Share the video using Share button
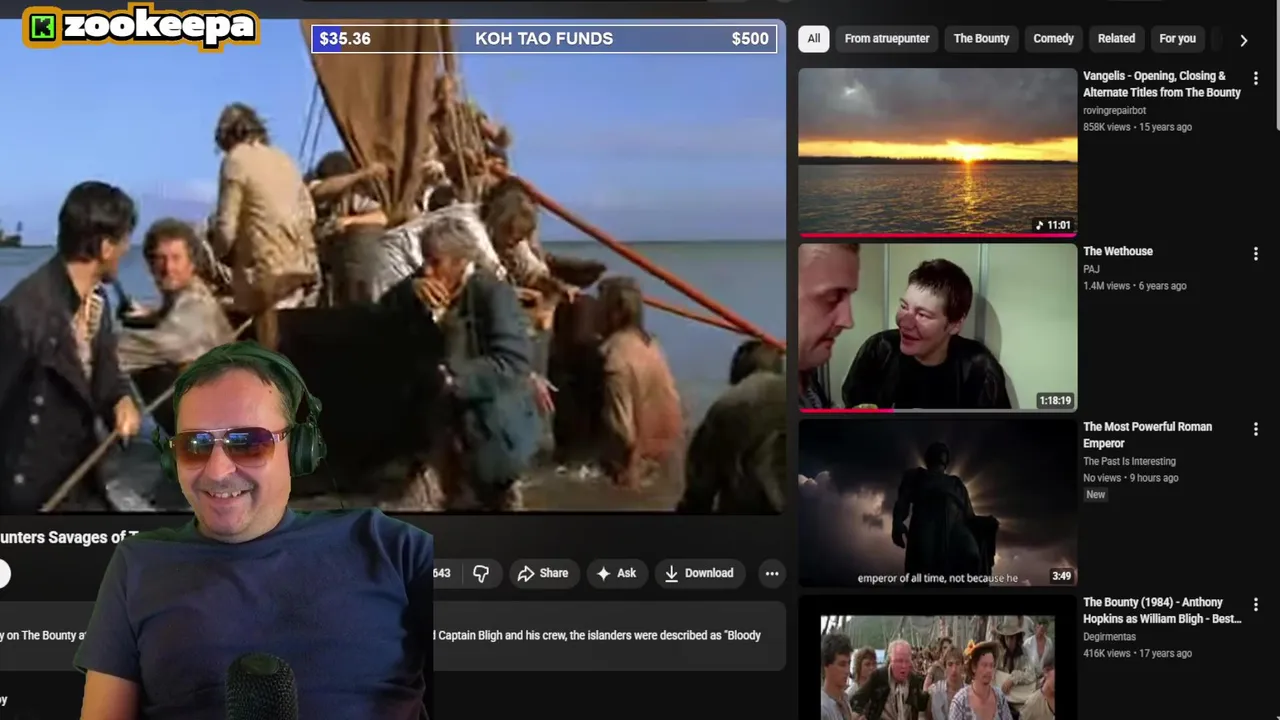The height and width of the screenshot is (720, 1280). 542,573
